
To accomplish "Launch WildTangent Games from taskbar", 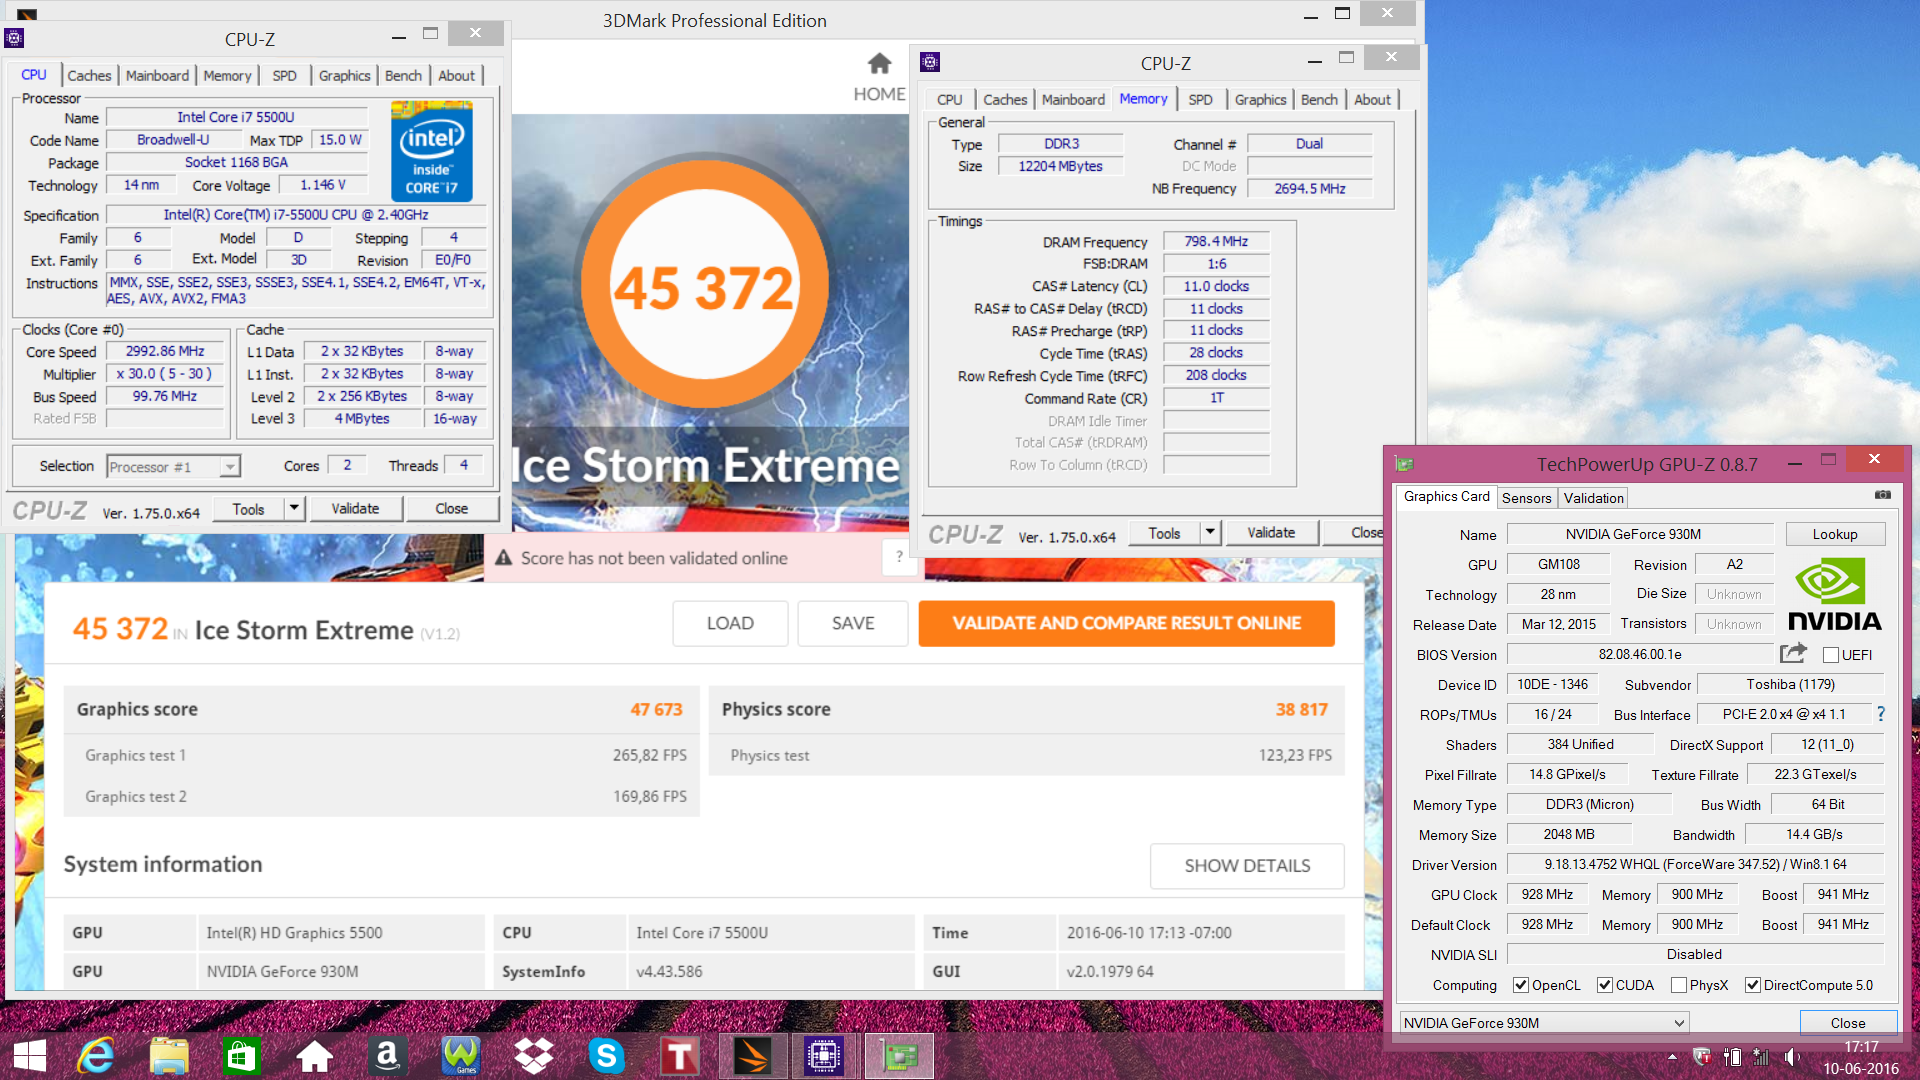I will (x=461, y=1056).
